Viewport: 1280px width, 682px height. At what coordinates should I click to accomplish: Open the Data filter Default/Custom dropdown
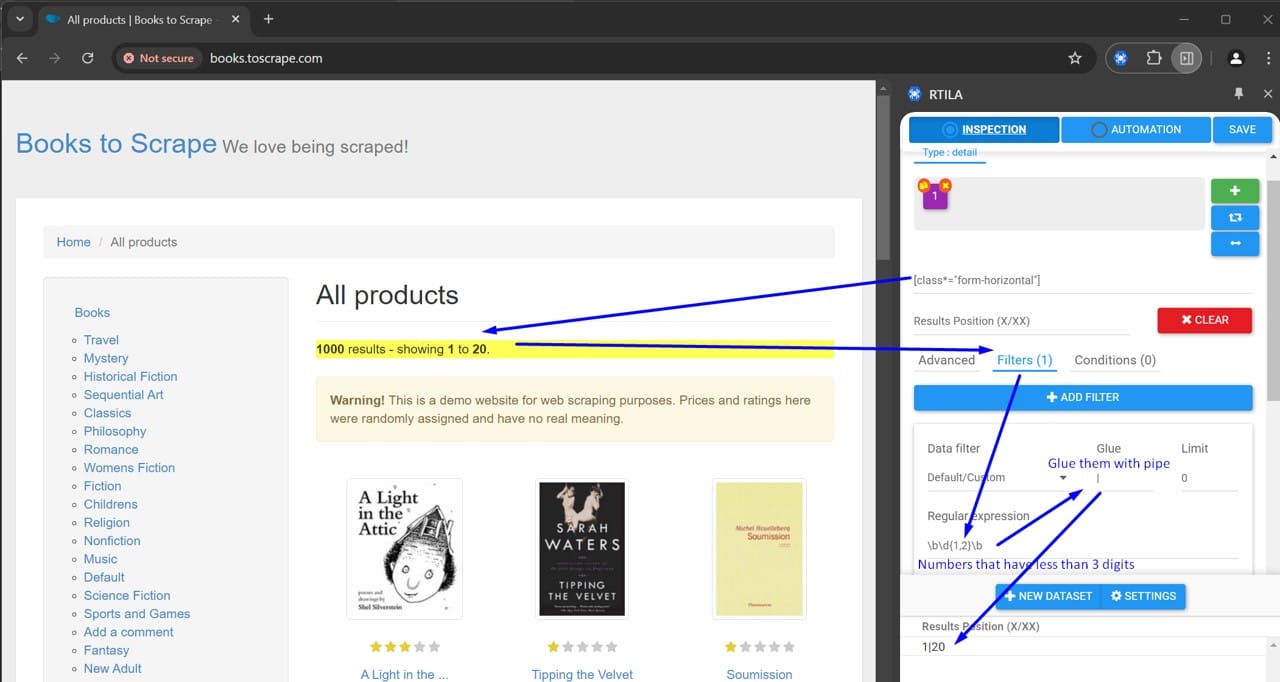pyautogui.click(x=997, y=478)
